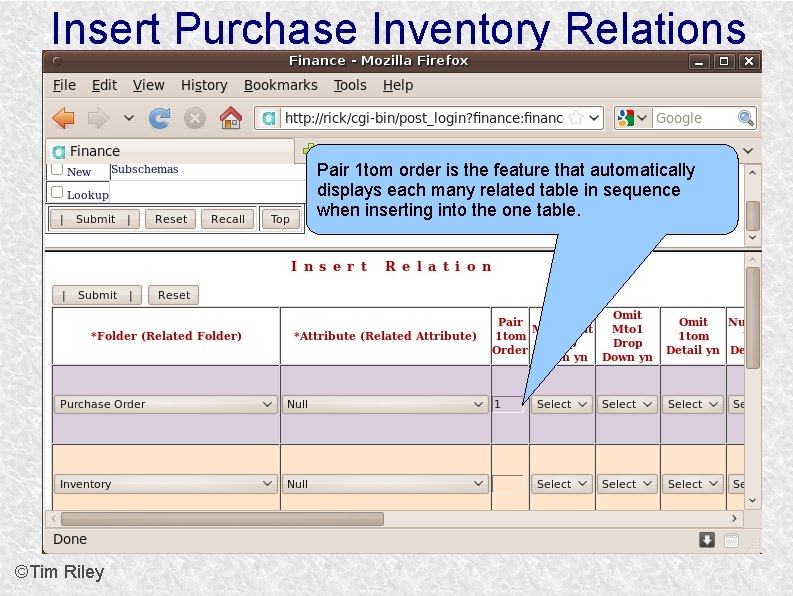Click the grey Forward arrow

tap(98, 118)
